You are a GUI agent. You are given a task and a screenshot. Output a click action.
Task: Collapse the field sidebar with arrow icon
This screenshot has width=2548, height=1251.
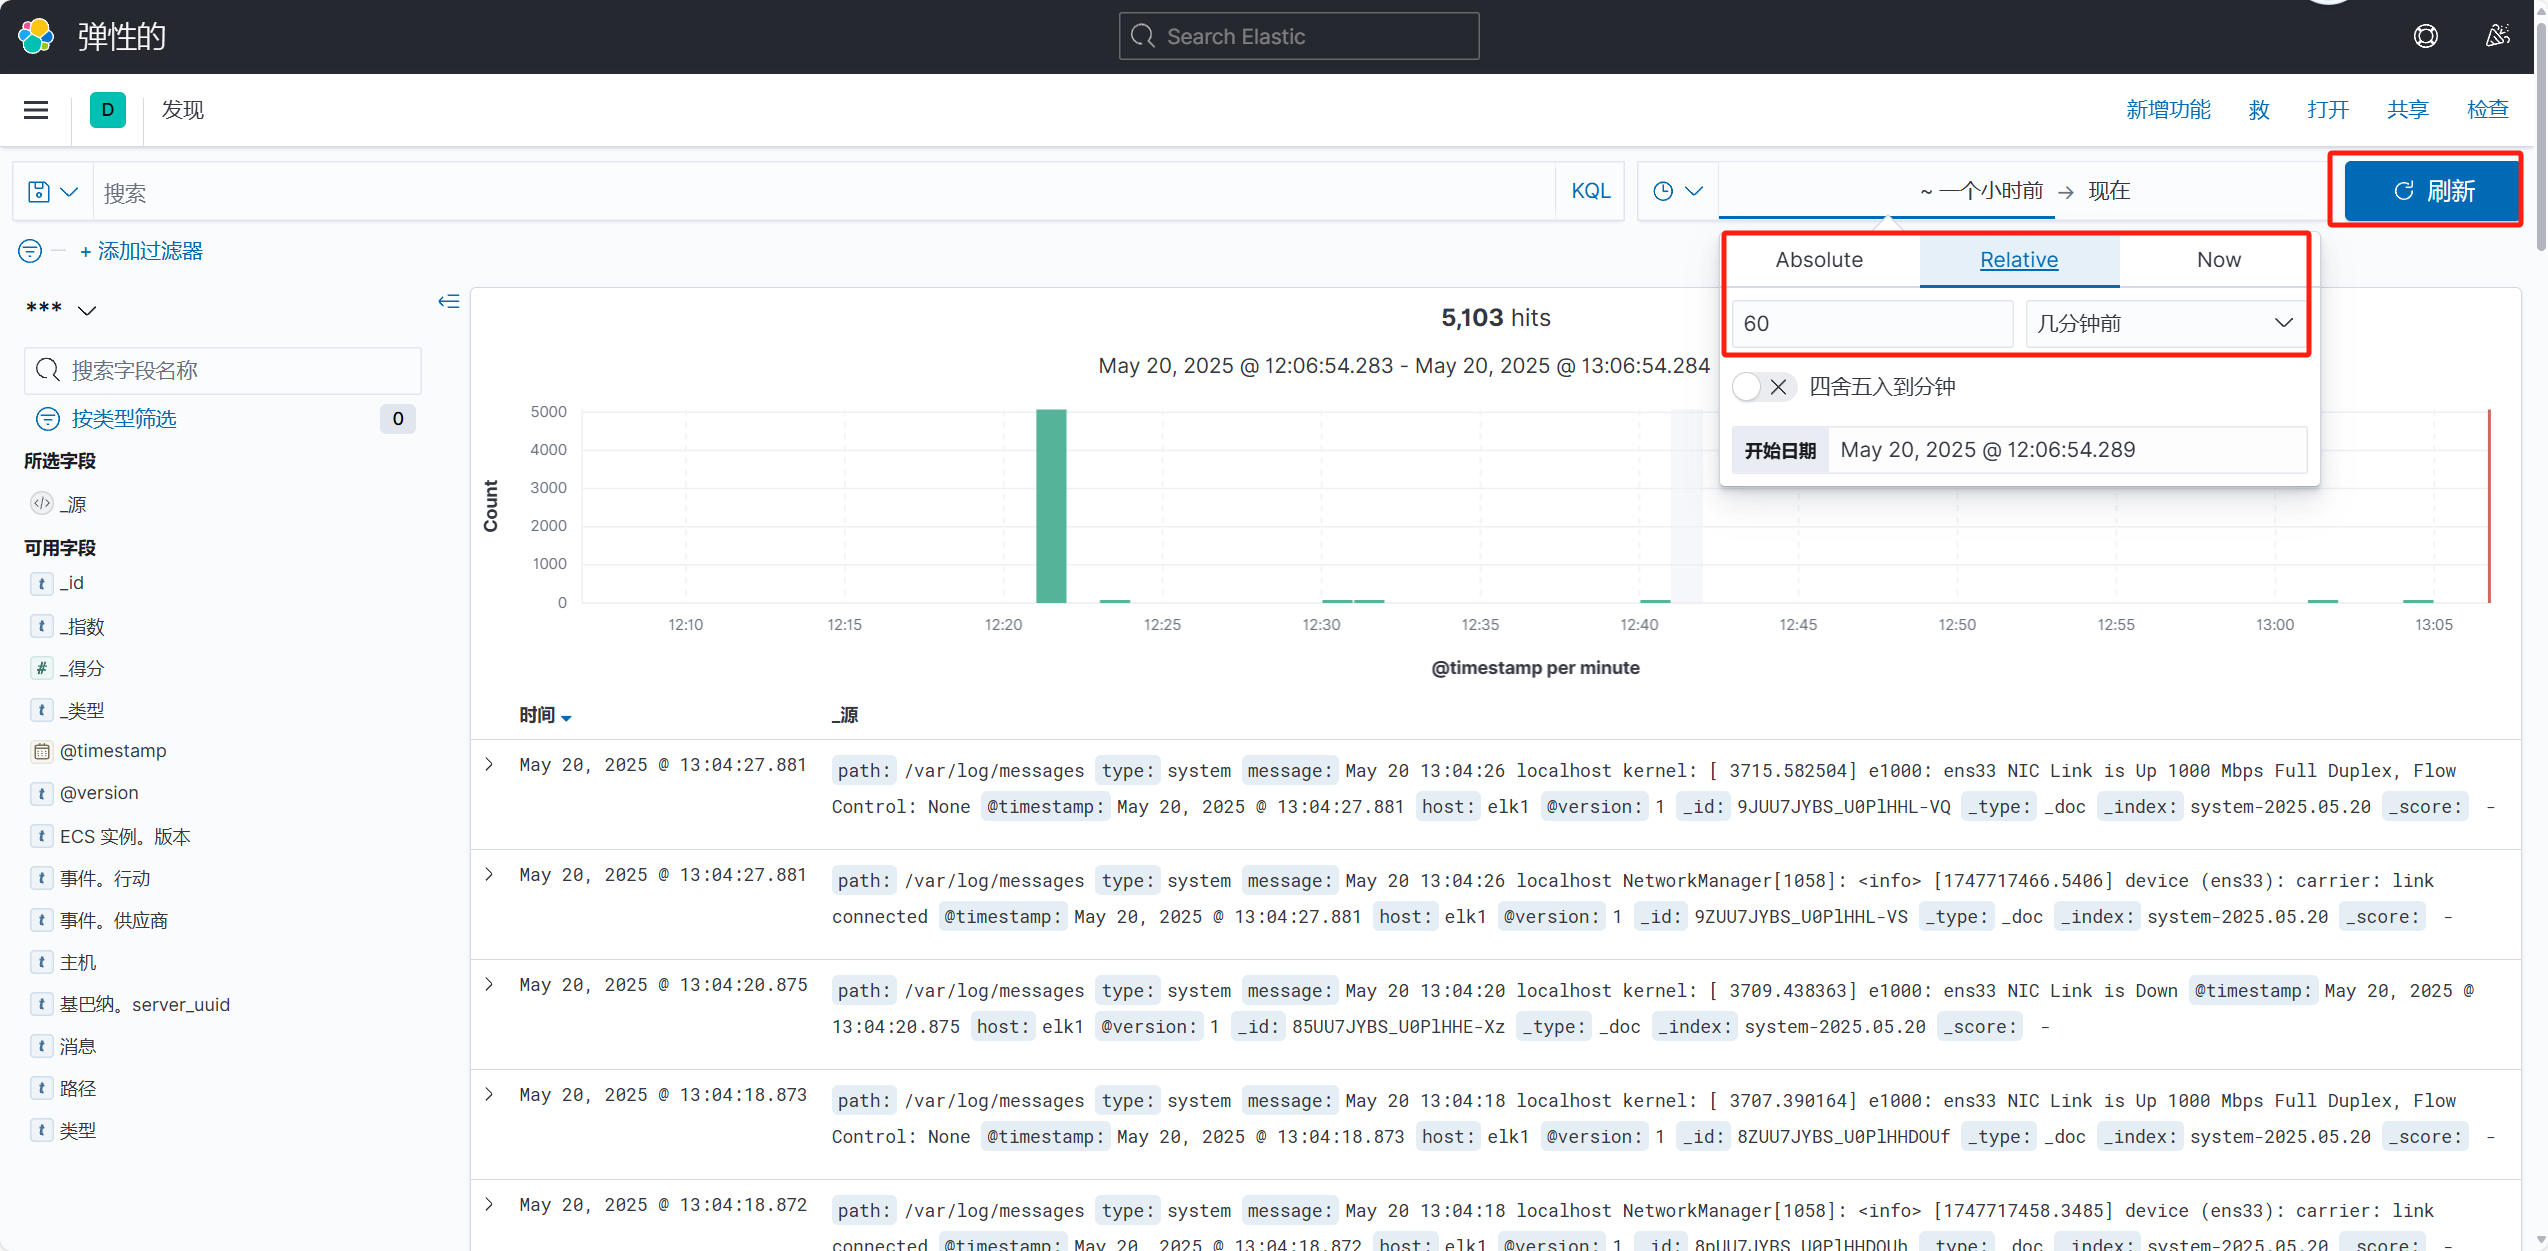pos(448,301)
